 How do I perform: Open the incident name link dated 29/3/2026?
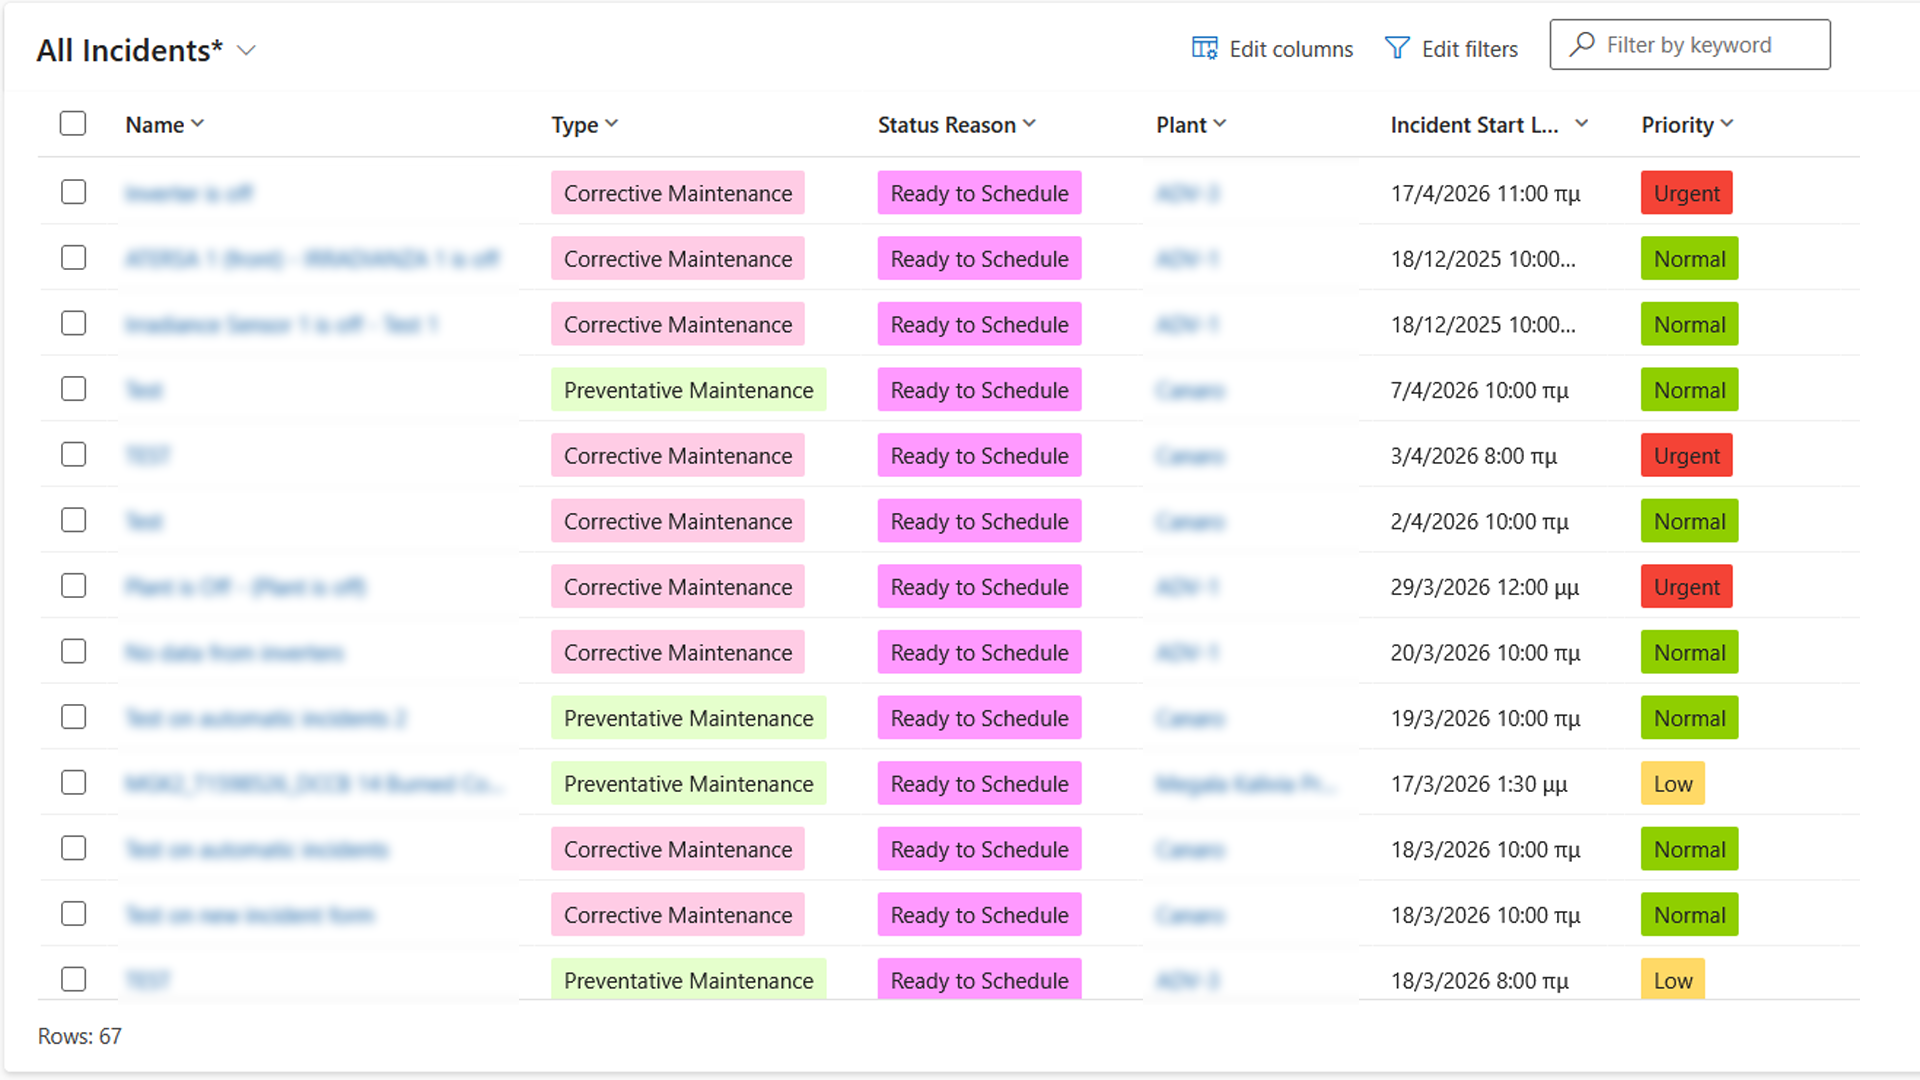click(x=246, y=587)
